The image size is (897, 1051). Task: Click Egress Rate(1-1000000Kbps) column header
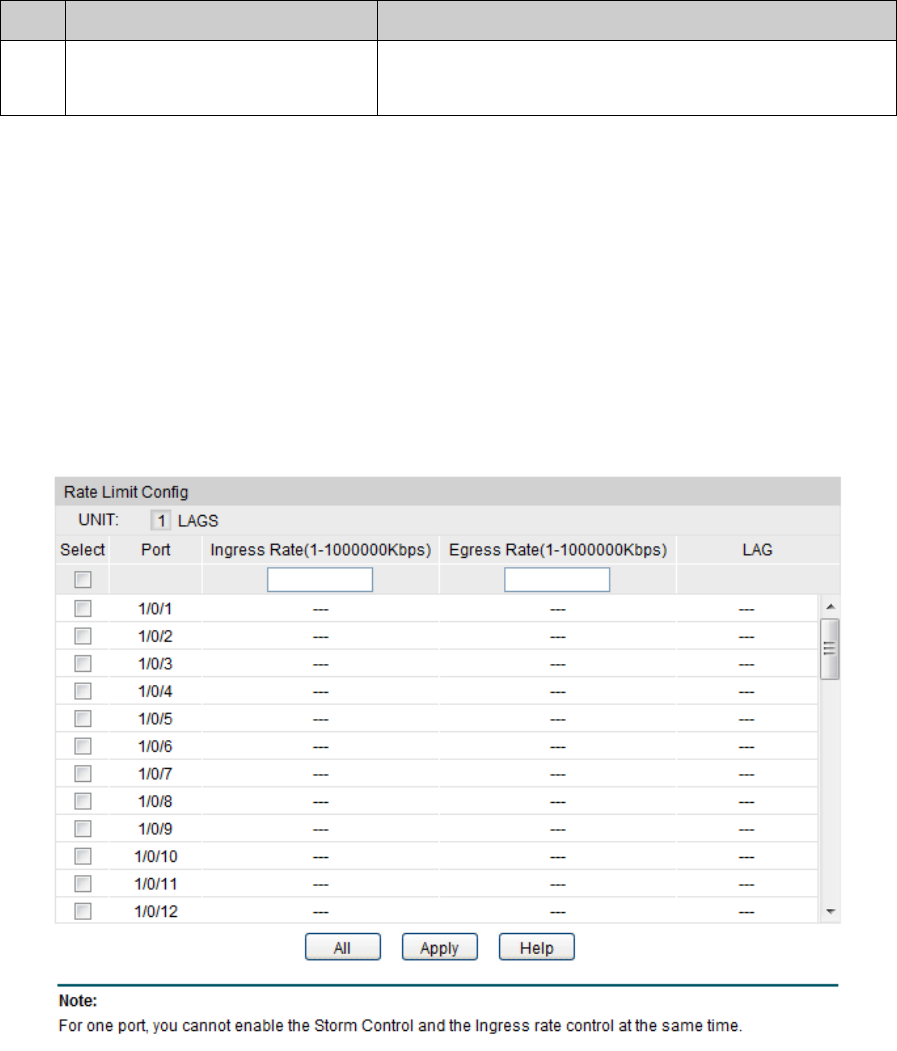558,550
